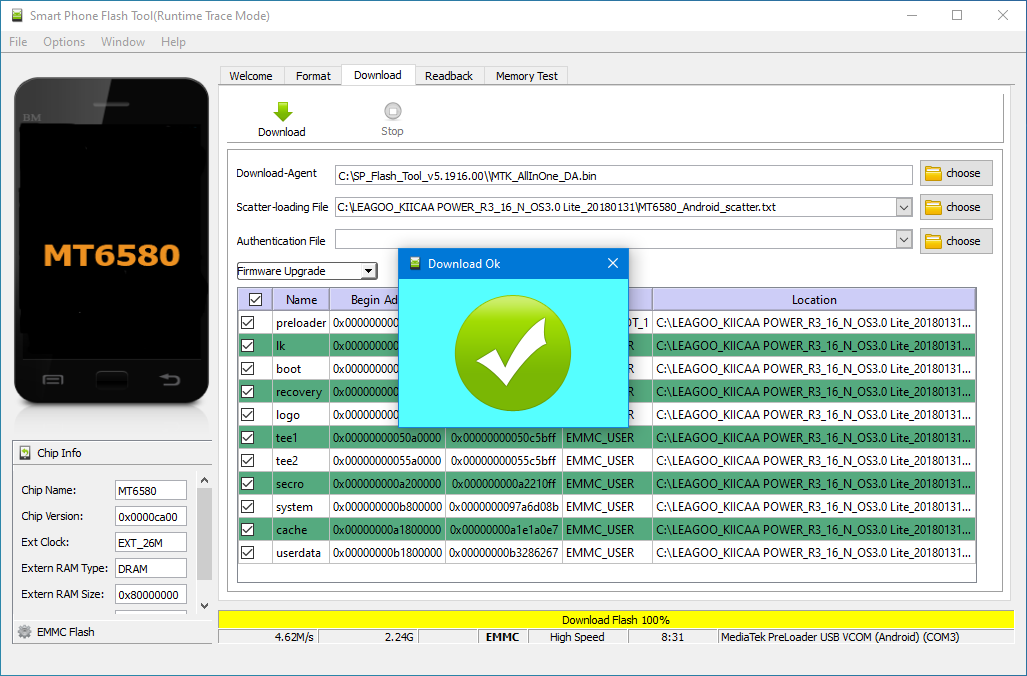This screenshot has height=676, width=1027.
Task: Uncheck the lk partition checkbox
Action: tap(248, 345)
